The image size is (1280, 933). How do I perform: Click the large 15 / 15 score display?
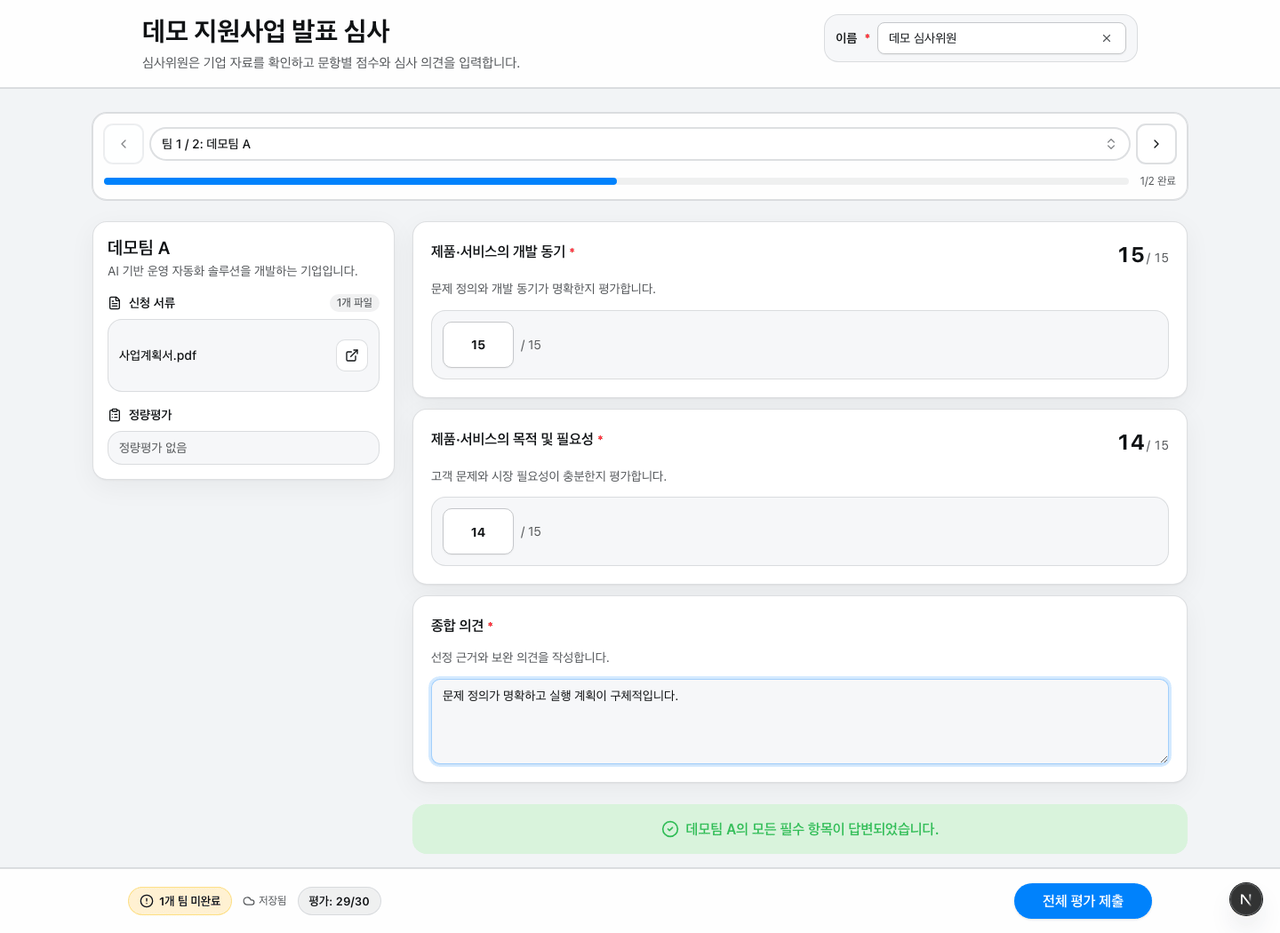click(1143, 255)
